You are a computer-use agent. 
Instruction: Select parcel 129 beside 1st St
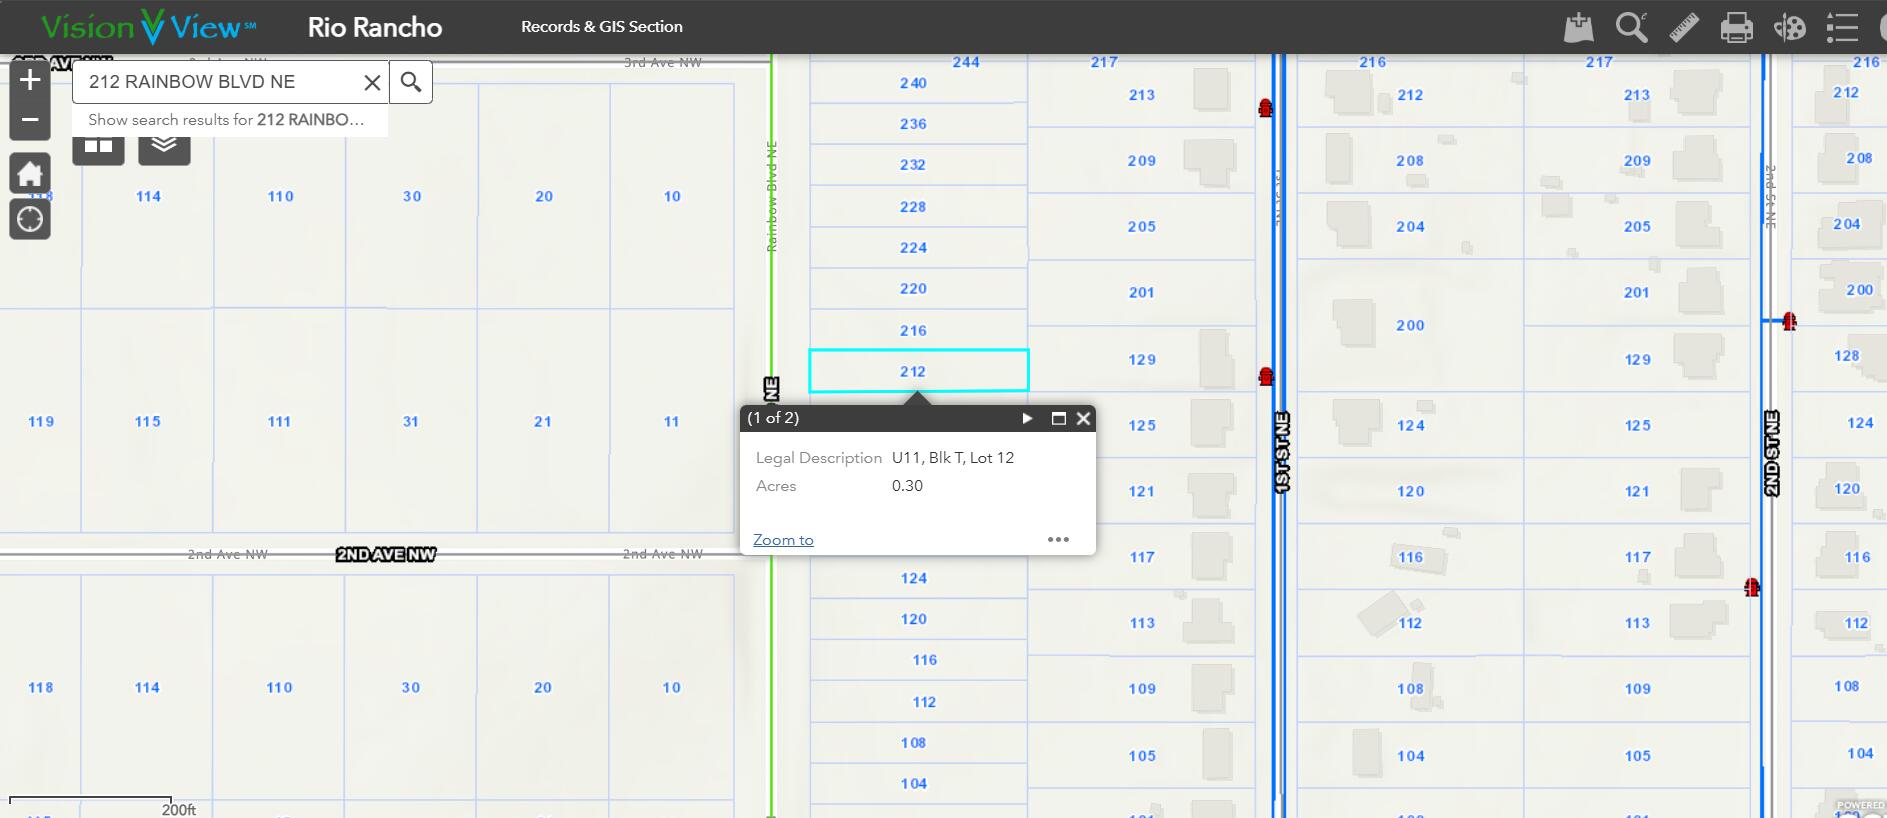click(1142, 359)
